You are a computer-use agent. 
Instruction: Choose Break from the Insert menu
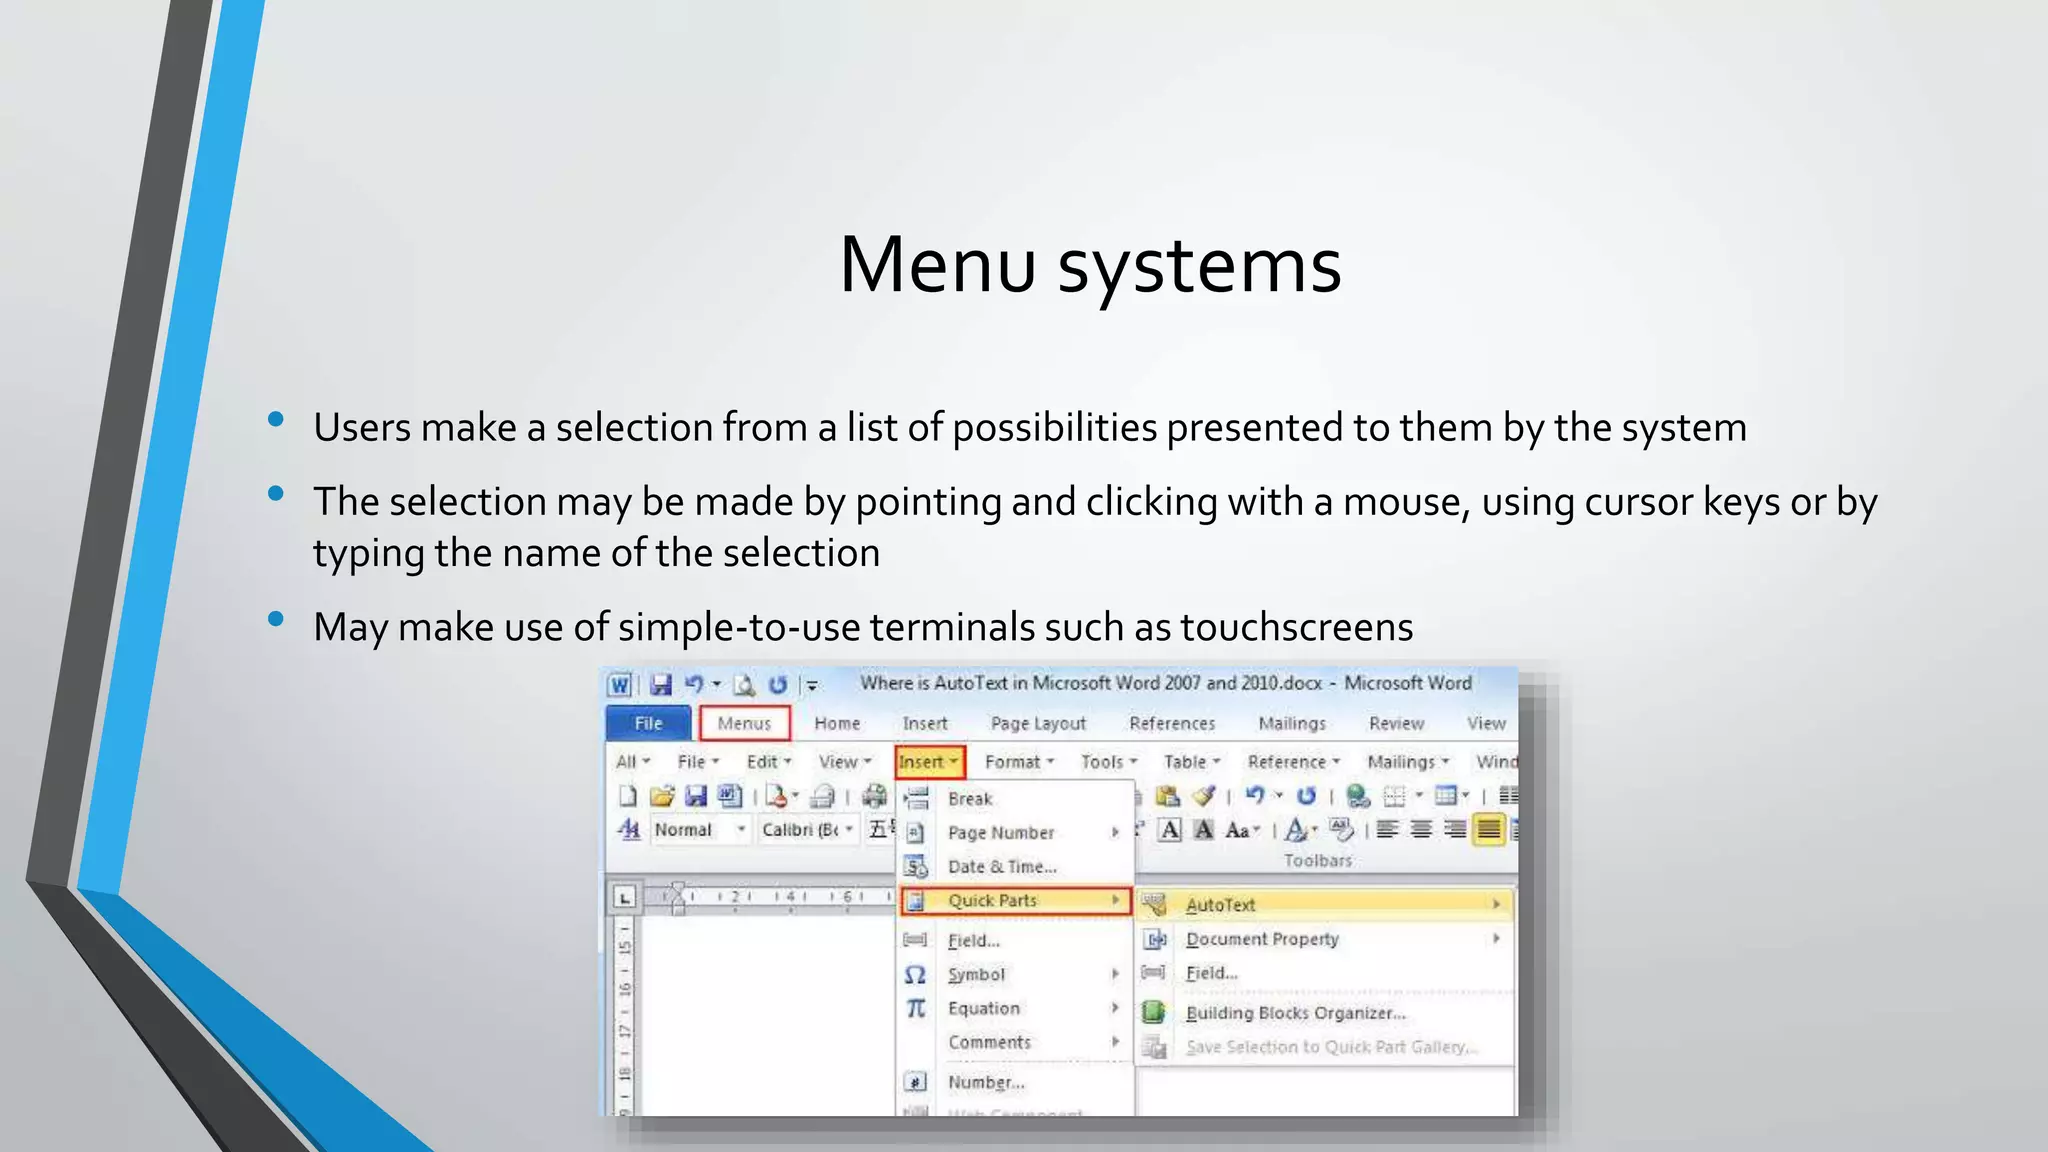(x=1016, y=798)
